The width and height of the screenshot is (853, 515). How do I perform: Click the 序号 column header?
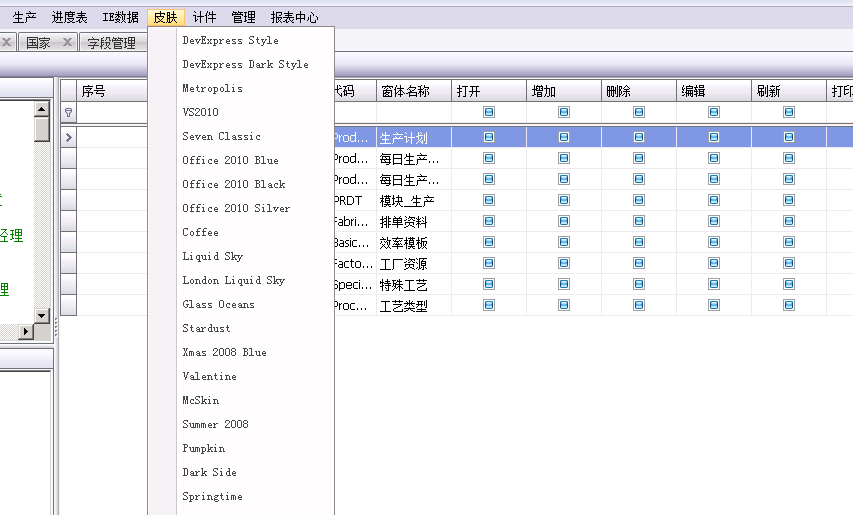(x=112, y=91)
